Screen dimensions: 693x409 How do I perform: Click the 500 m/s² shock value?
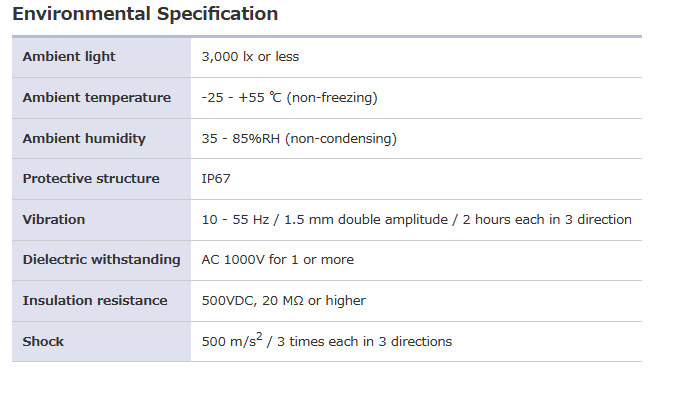326,342
